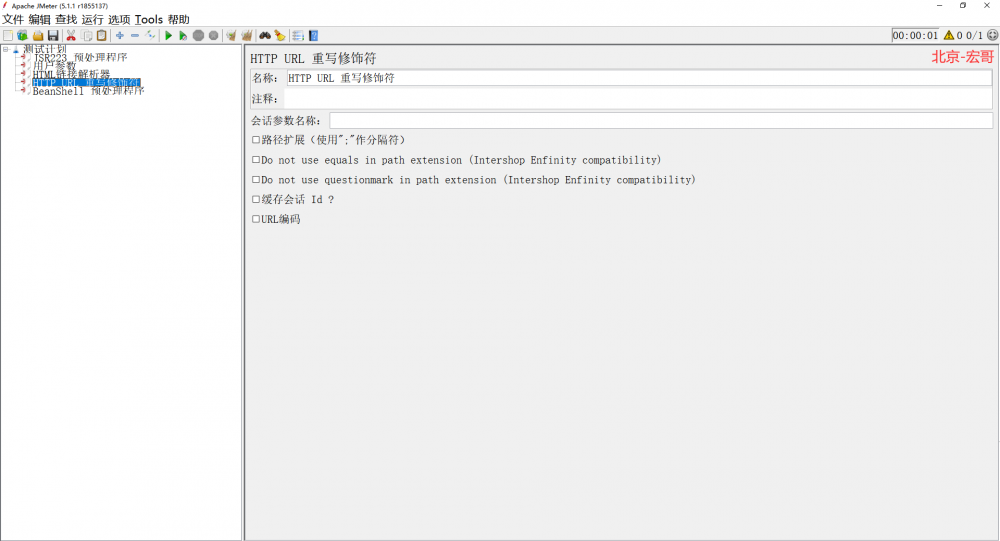The height and width of the screenshot is (541, 1000).
Task: Open Help with the blue question mark icon
Action: tap(313, 36)
